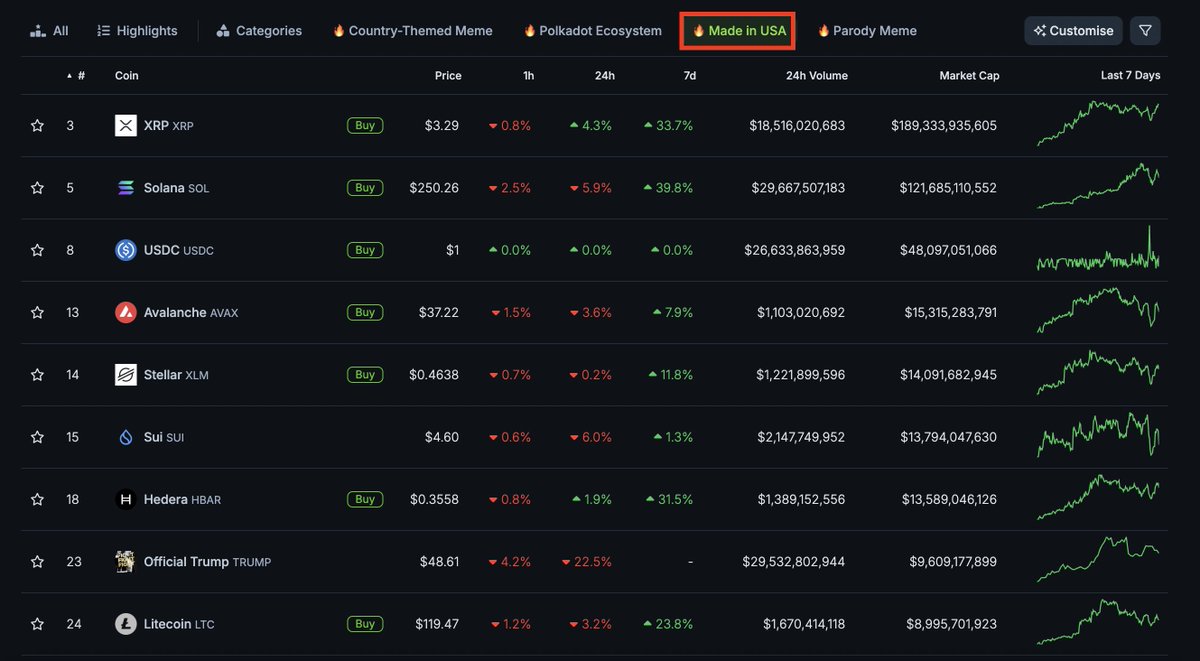Toggle the Stellar favorite star
This screenshot has height=661, width=1200.
pyautogui.click(x=37, y=375)
